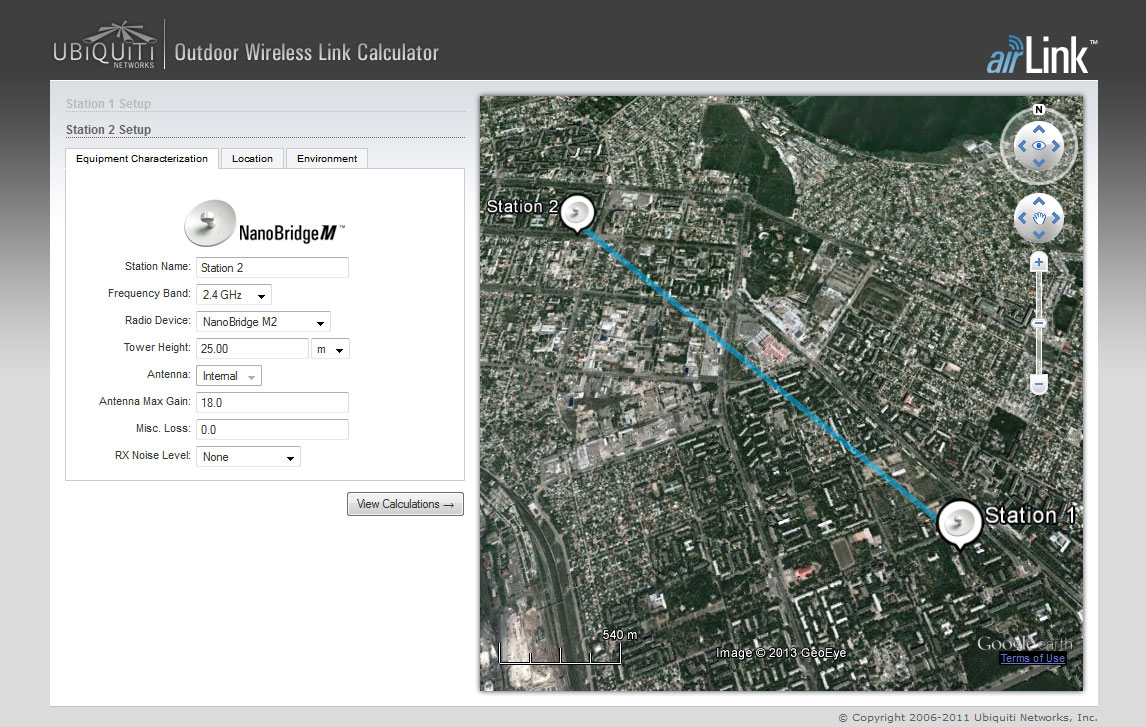
Task: Click the hand icon in pan control
Action: (1039, 217)
